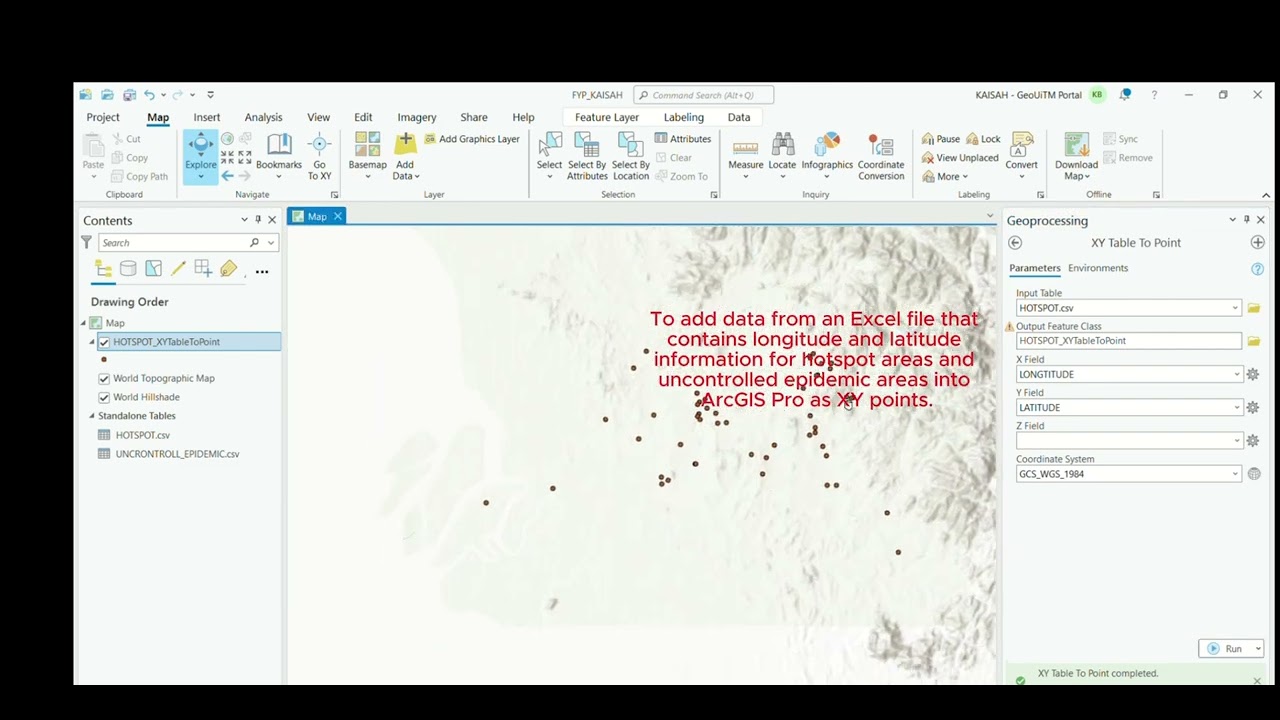1280x720 pixels.
Task: Click the KB user profile badge
Action: (1098, 95)
